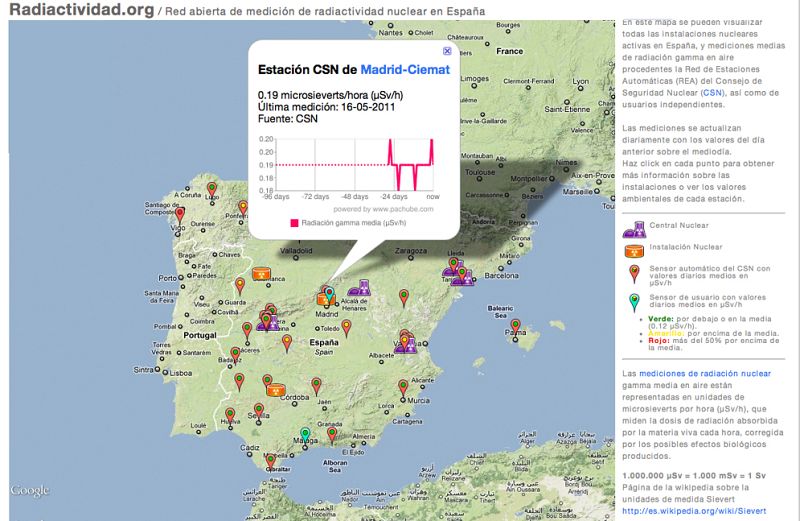This screenshot has width=800, height=521.
Task: Open the CSN link in sidebar text
Action: pyautogui.click(x=712, y=91)
